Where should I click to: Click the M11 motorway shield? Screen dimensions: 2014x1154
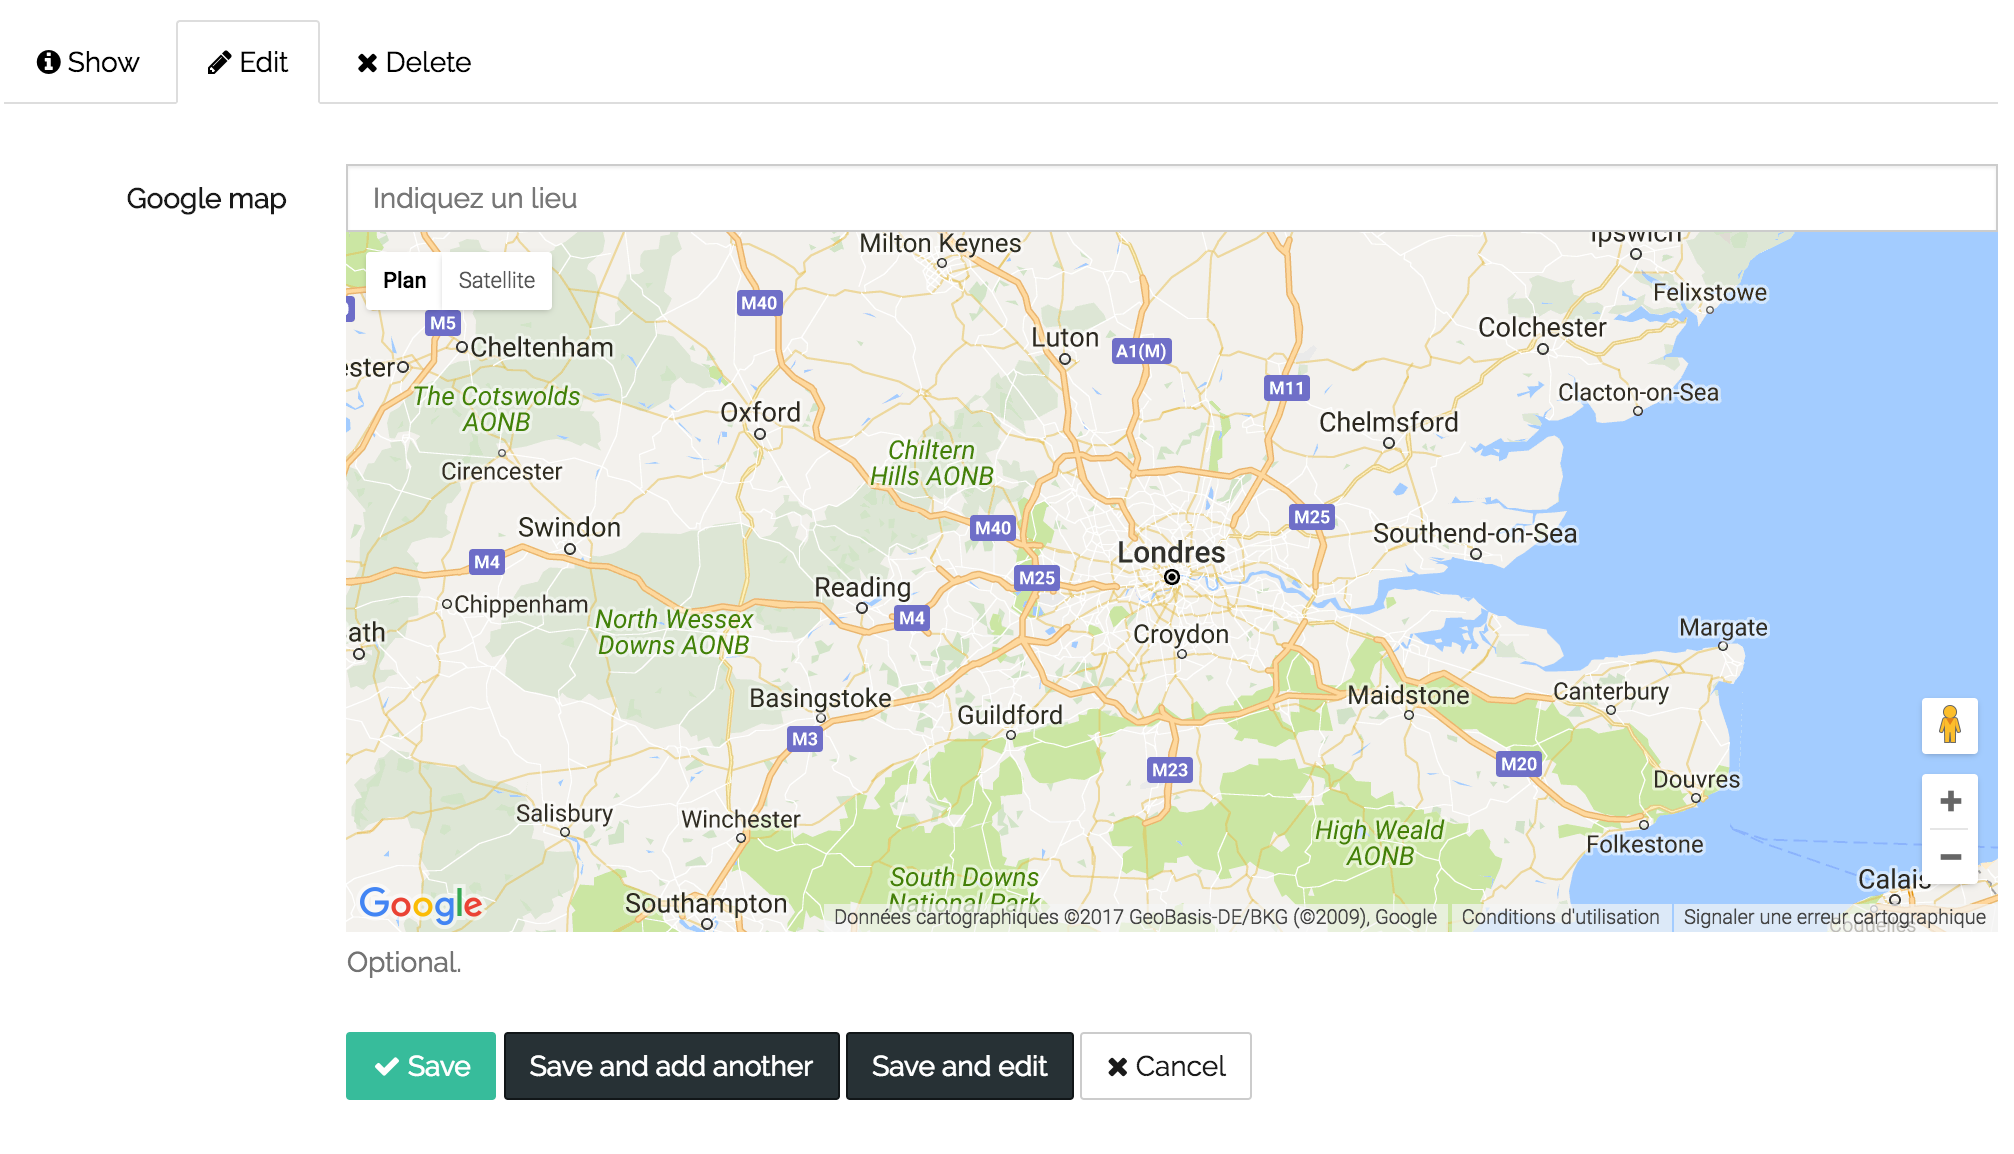click(1287, 388)
